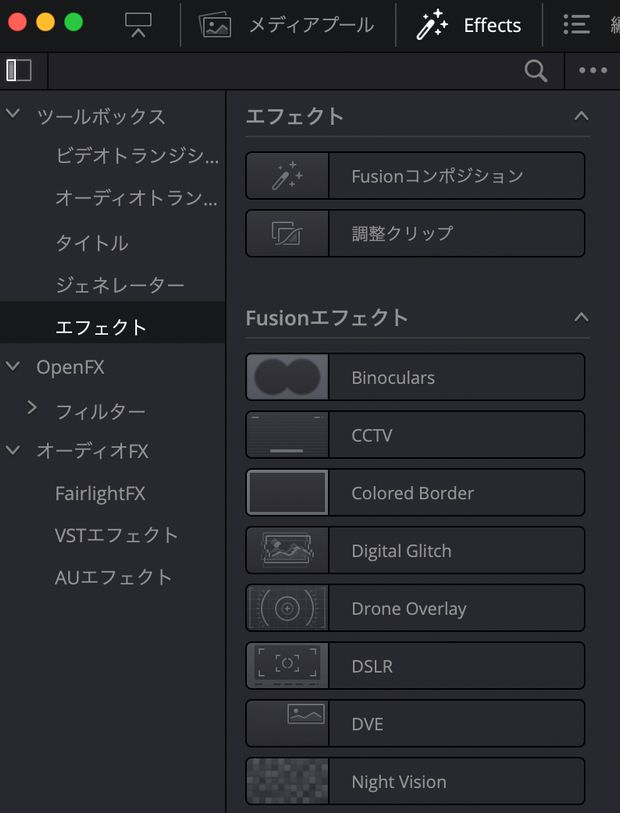Select the Binoculars effect thumbnail
The height and width of the screenshot is (813, 620).
(287, 377)
